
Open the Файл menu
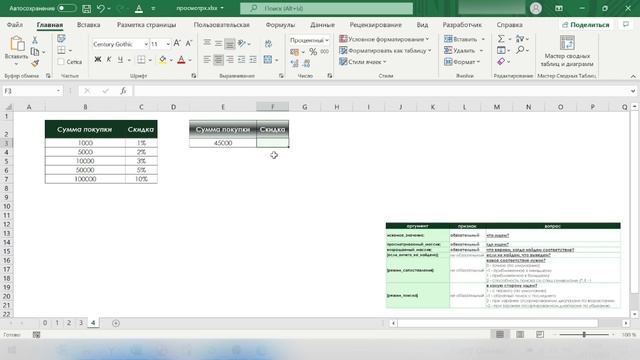[x=15, y=25]
